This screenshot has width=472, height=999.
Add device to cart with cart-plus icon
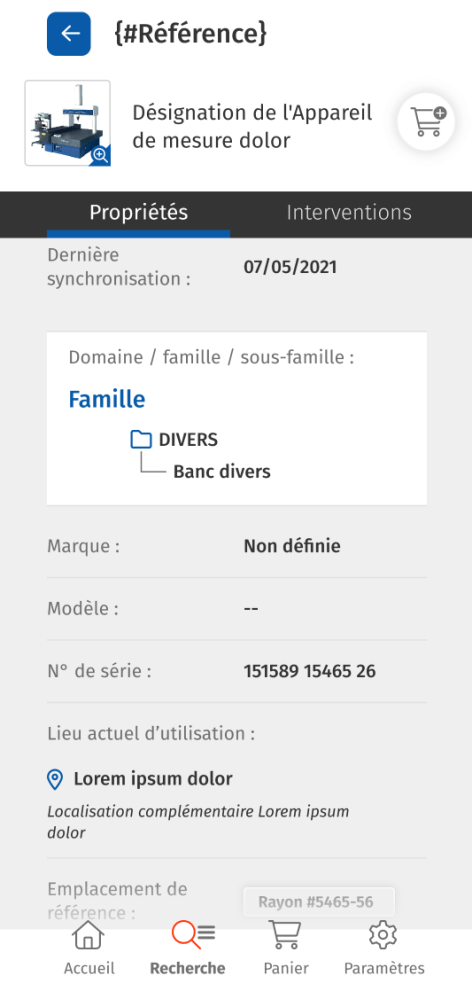point(426,122)
